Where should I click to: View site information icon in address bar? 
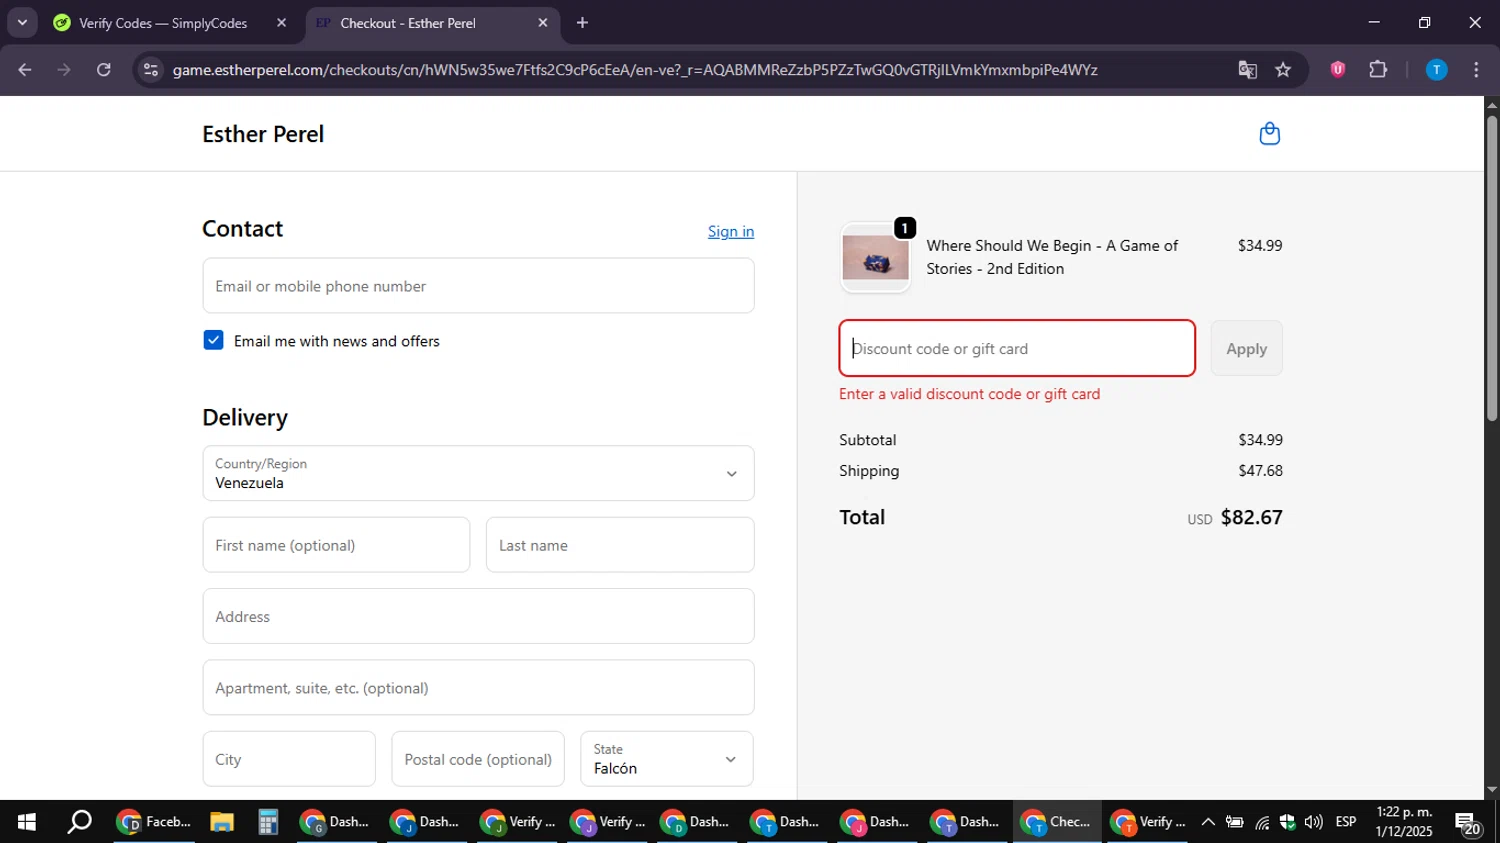tap(151, 70)
